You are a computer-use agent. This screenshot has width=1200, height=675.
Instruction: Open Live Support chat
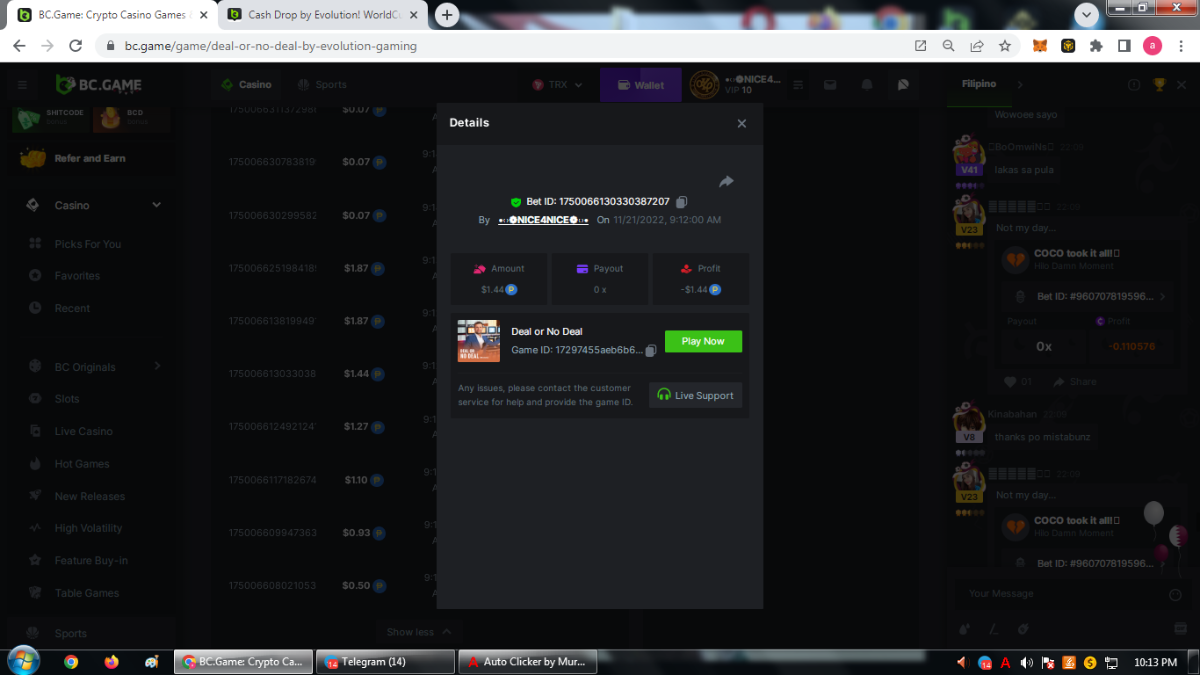coord(695,395)
